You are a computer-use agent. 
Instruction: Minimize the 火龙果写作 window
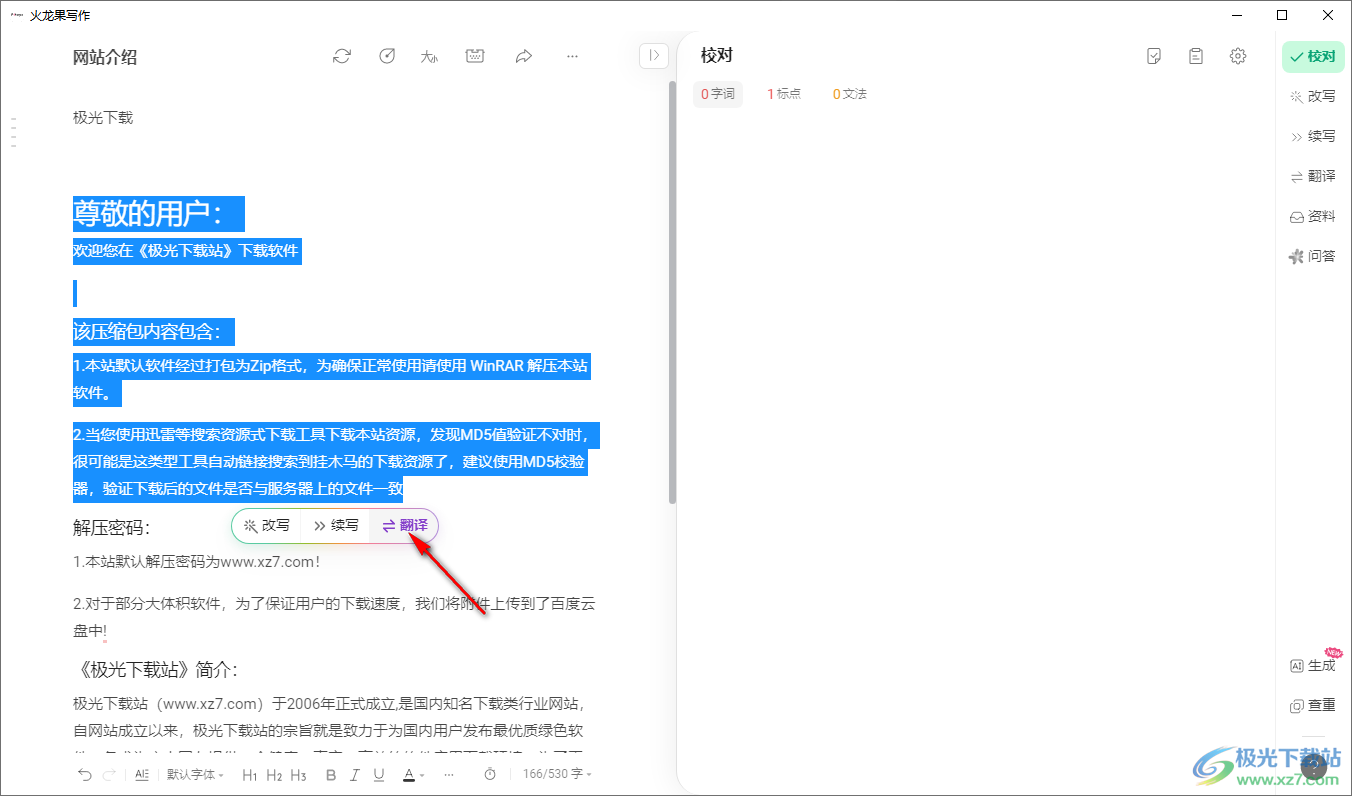(1236, 15)
